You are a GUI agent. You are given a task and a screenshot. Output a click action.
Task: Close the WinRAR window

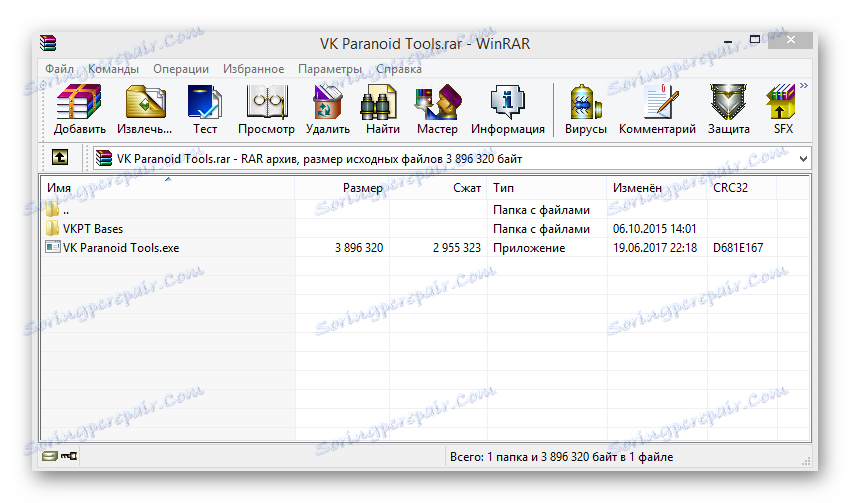790,40
